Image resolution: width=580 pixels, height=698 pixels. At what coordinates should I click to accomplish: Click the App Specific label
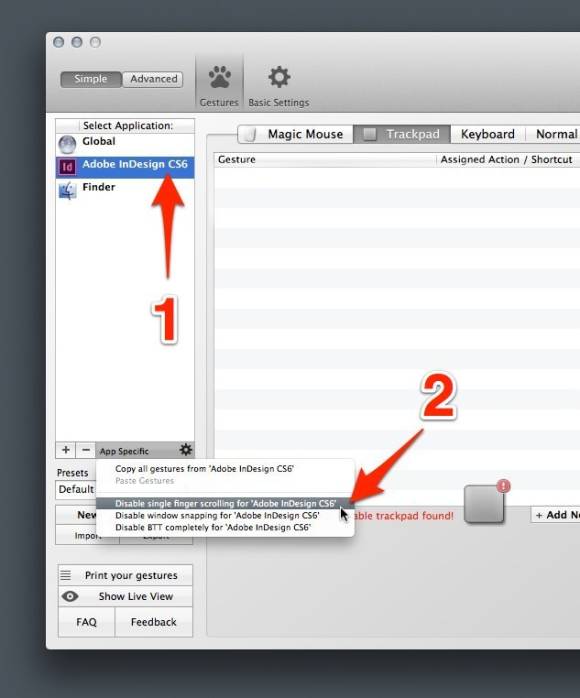click(x=124, y=451)
